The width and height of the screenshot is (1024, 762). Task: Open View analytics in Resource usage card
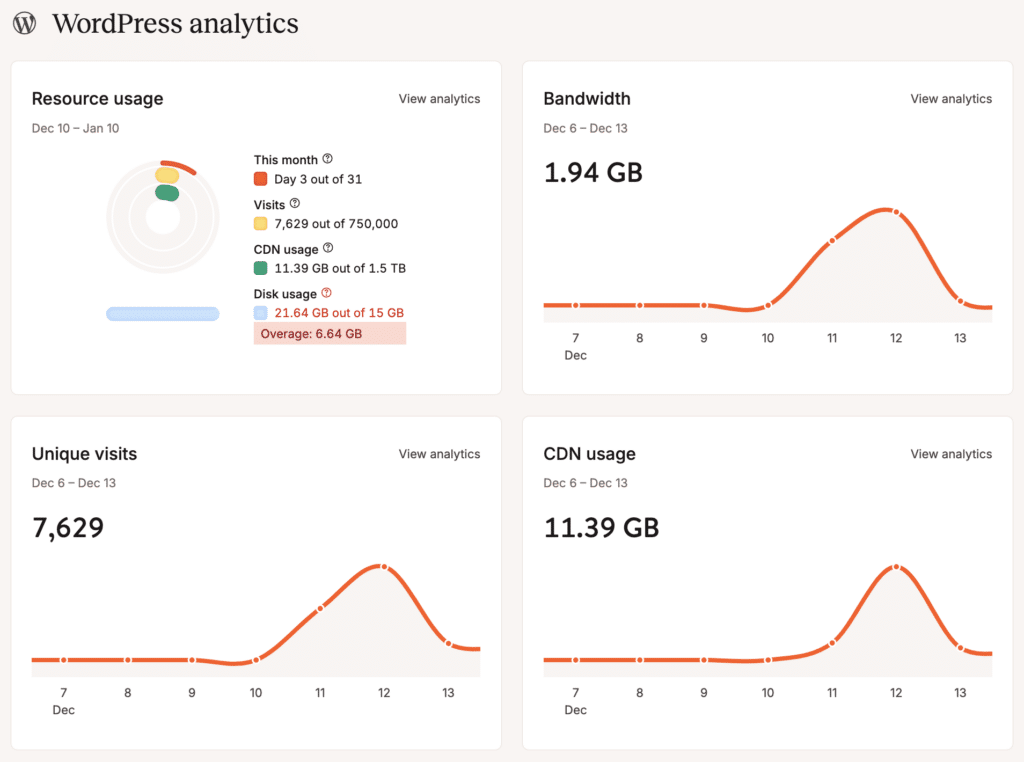[x=439, y=98]
